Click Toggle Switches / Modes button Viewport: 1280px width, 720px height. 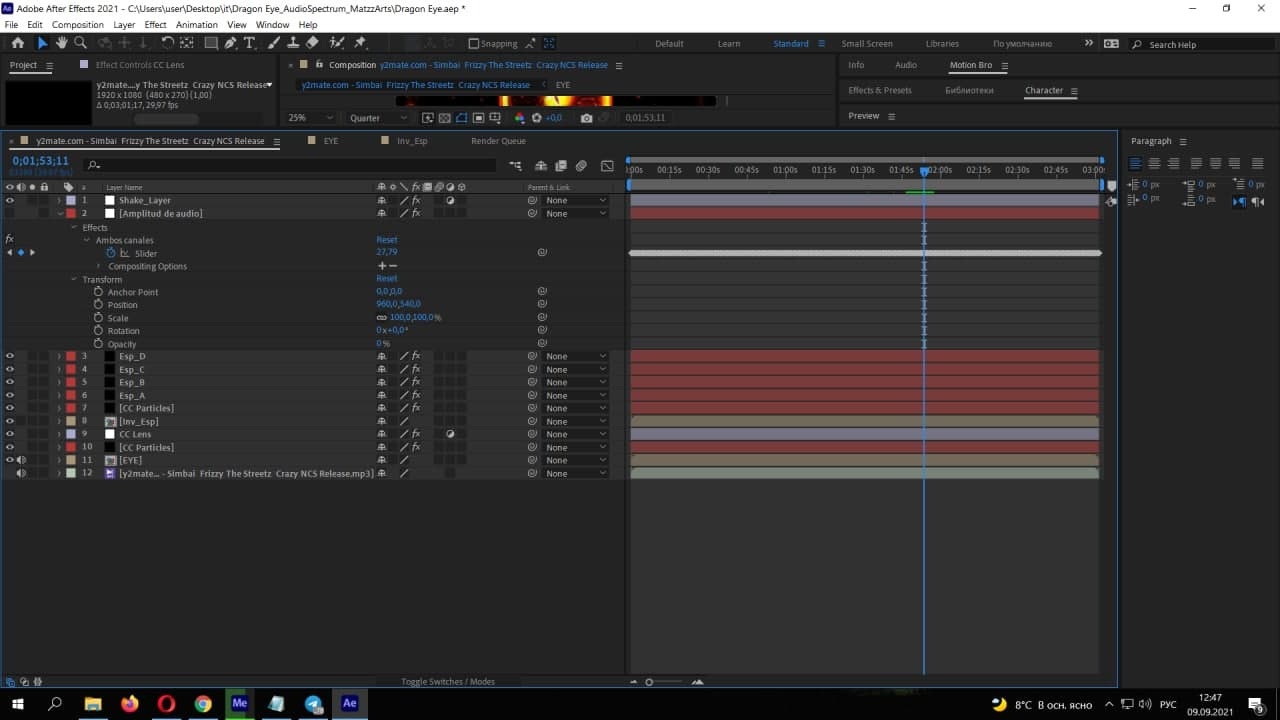pos(448,682)
